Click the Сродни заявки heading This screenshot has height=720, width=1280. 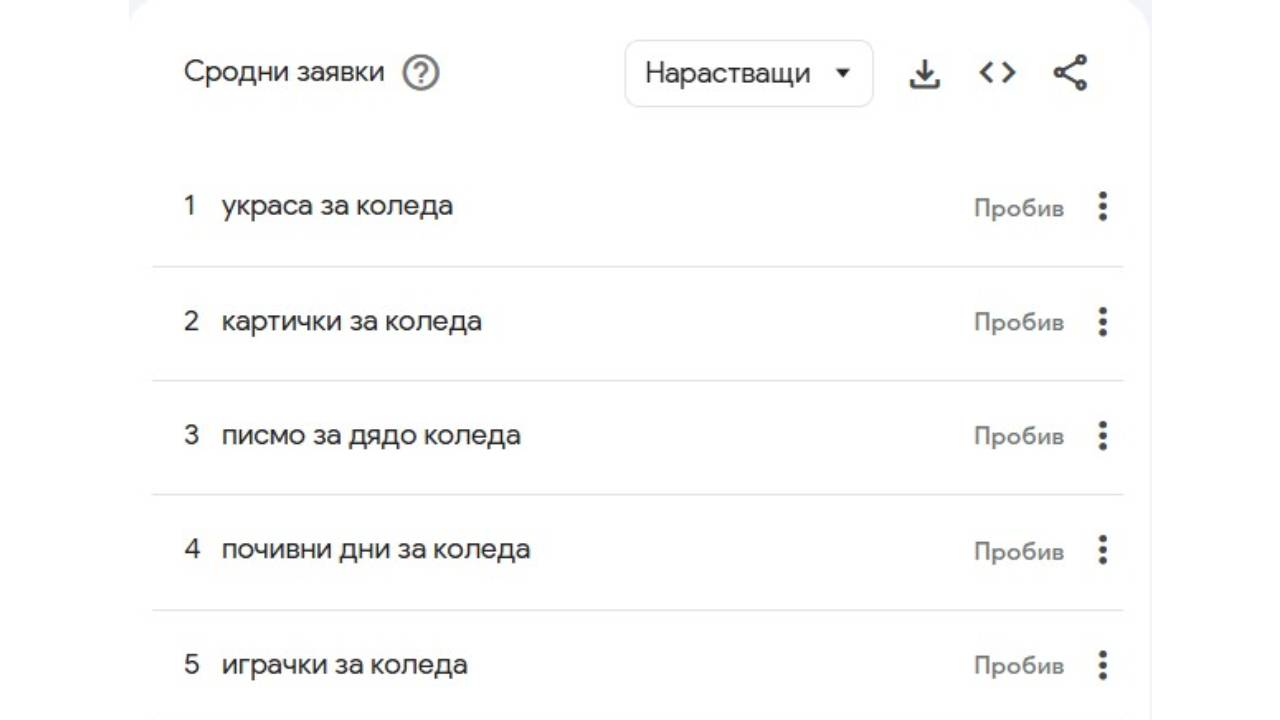(x=283, y=71)
